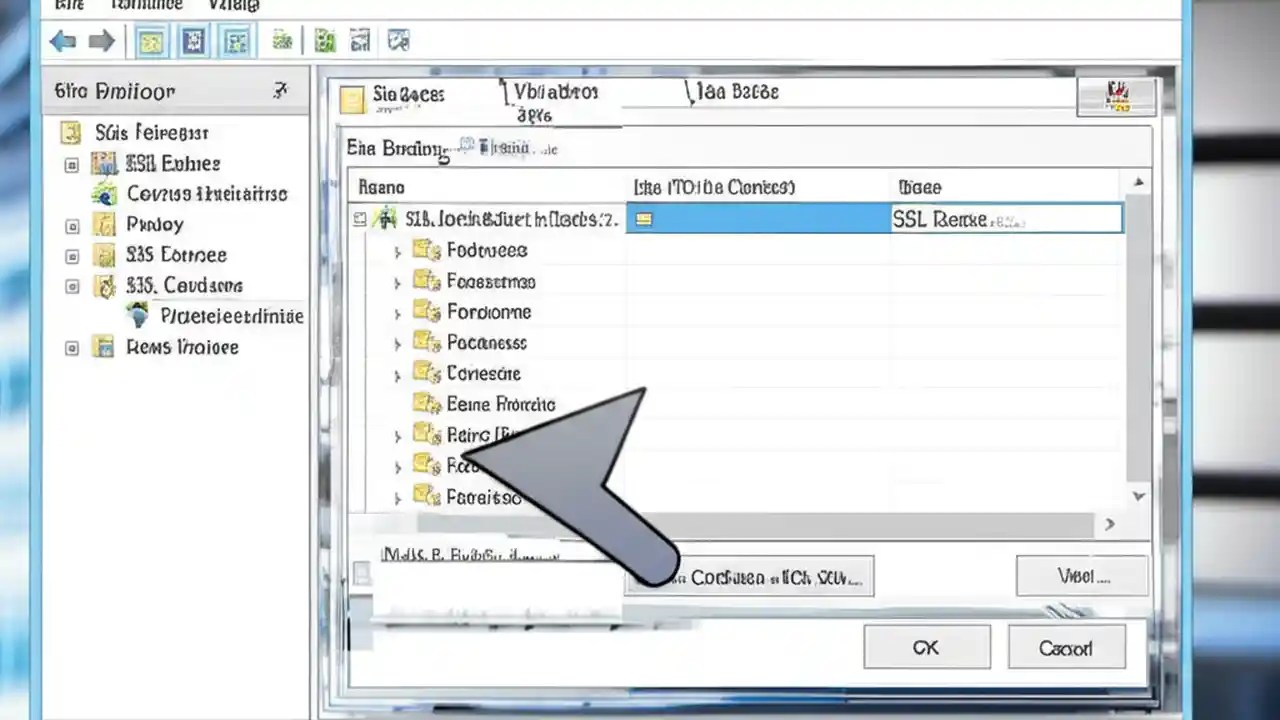The width and height of the screenshot is (1280, 720).
Task: Collapse the selected SSL certificate row
Action: coord(359,219)
